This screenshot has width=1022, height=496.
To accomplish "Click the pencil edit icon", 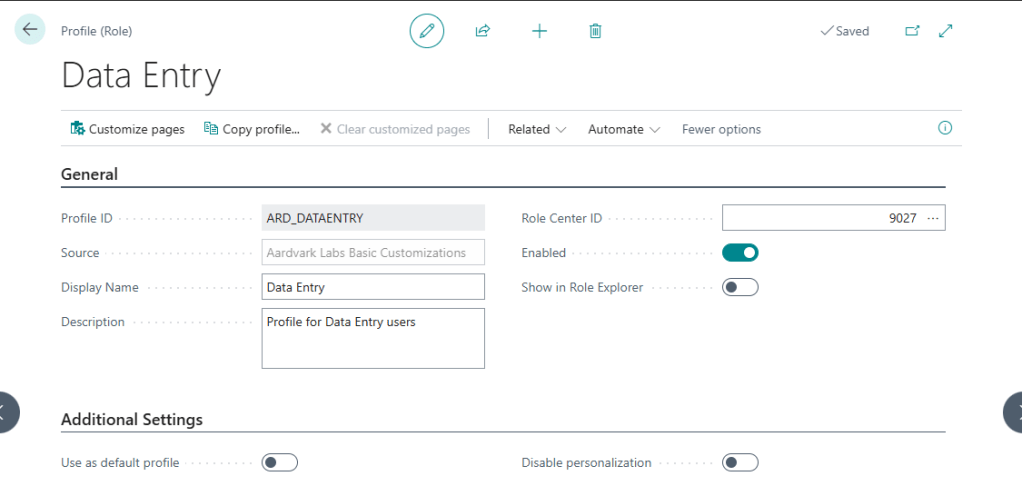I will [x=427, y=31].
